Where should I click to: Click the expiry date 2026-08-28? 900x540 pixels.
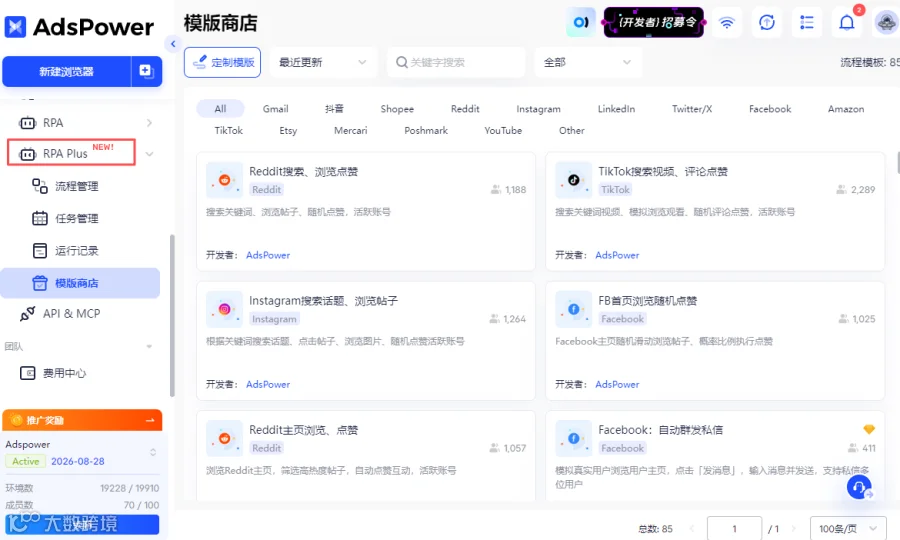77,461
